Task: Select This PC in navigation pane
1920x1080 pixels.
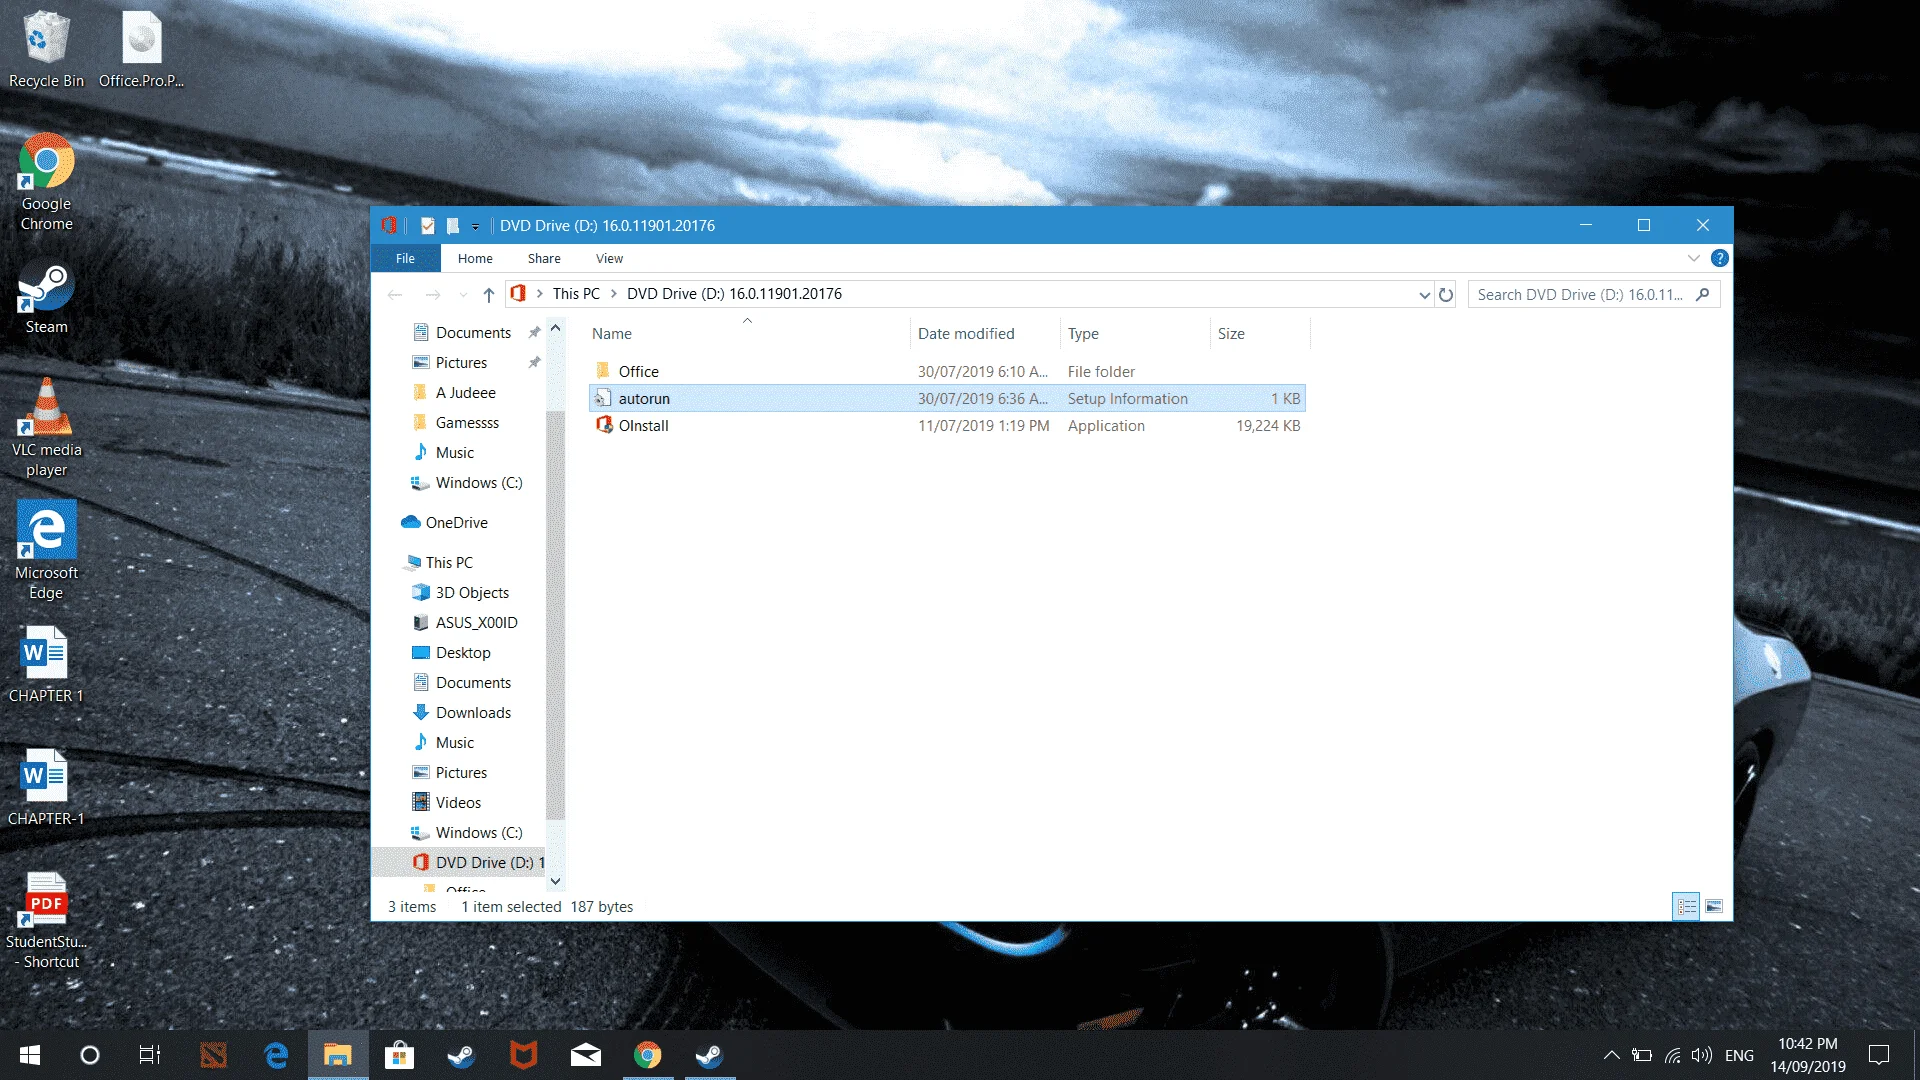Action: pos(449,563)
